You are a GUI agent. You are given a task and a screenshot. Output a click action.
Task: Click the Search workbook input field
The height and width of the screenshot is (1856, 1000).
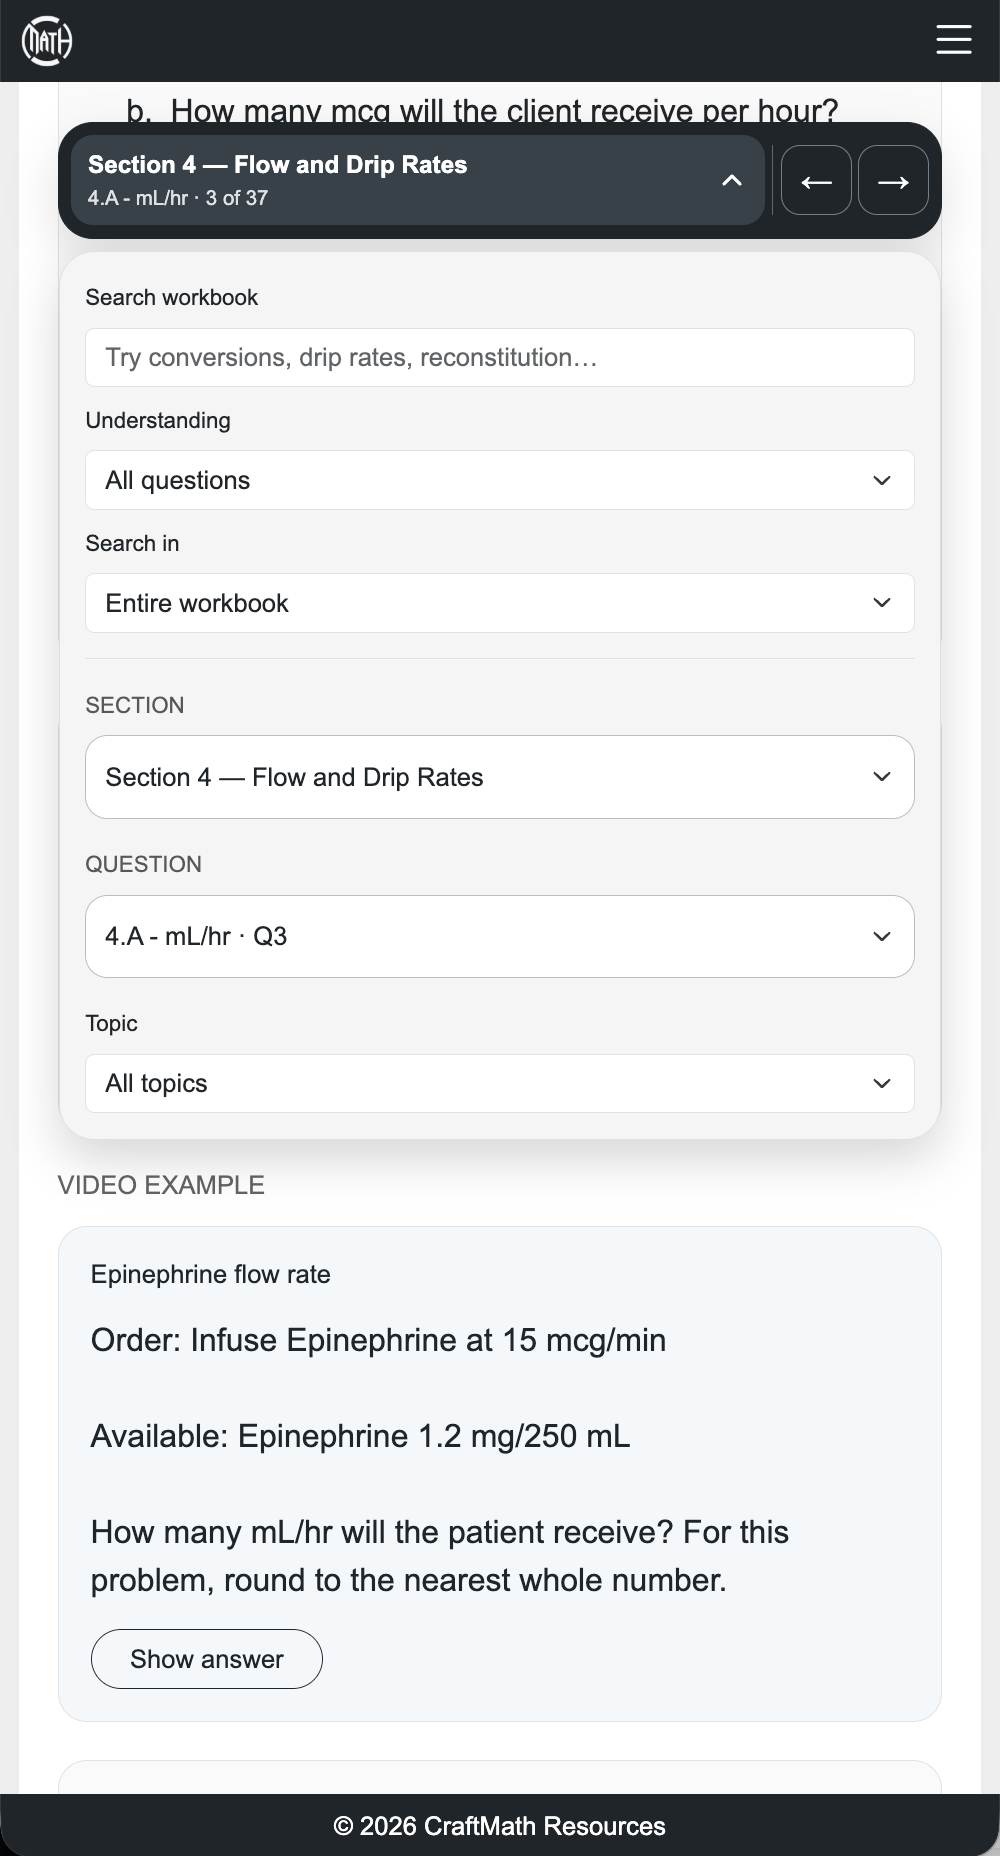tap(500, 357)
